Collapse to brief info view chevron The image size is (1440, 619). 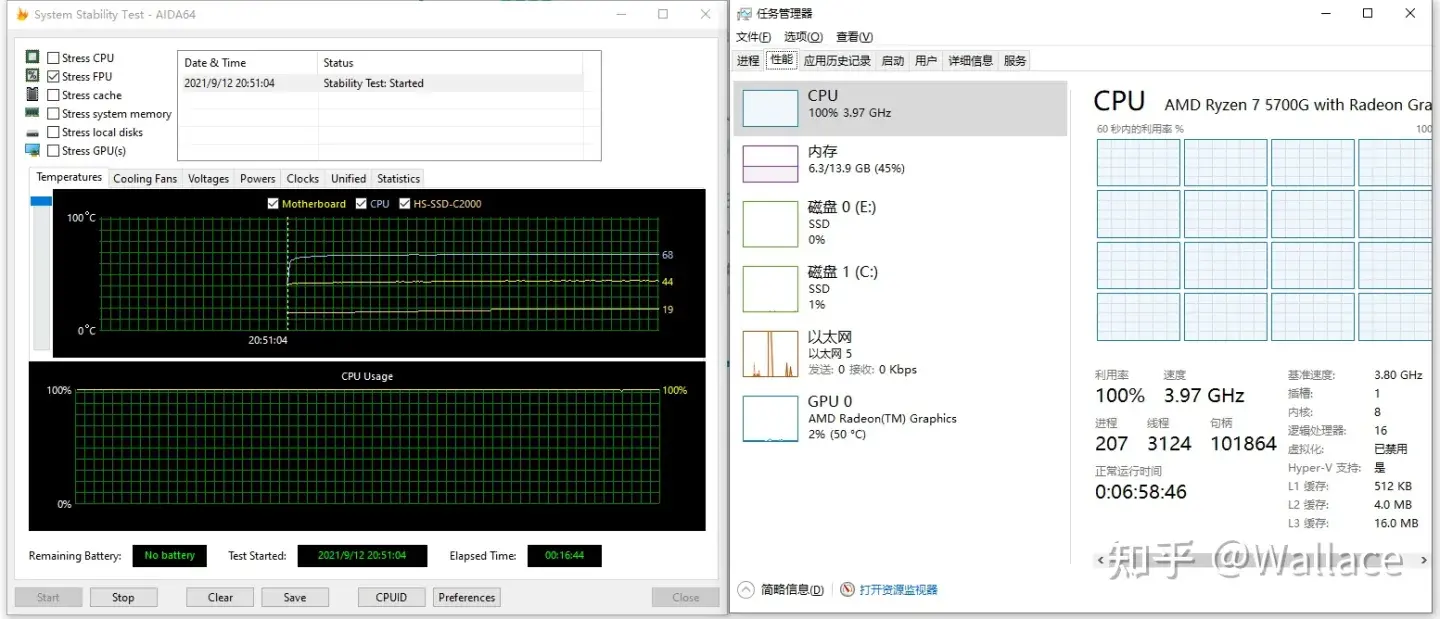point(745,590)
